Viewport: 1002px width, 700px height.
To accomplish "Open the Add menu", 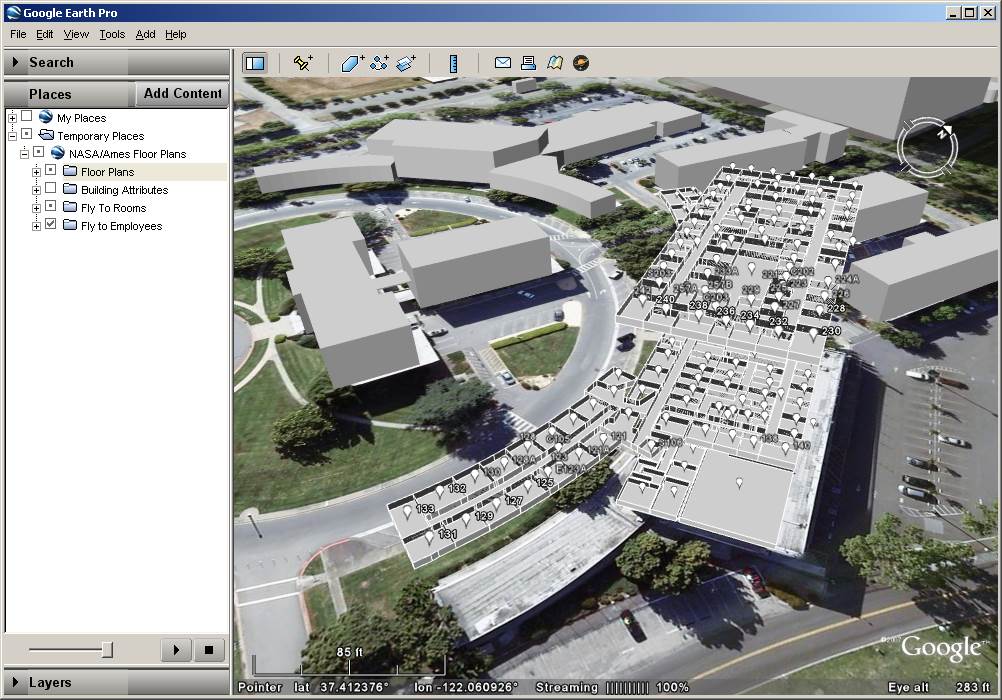I will pos(146,35).
